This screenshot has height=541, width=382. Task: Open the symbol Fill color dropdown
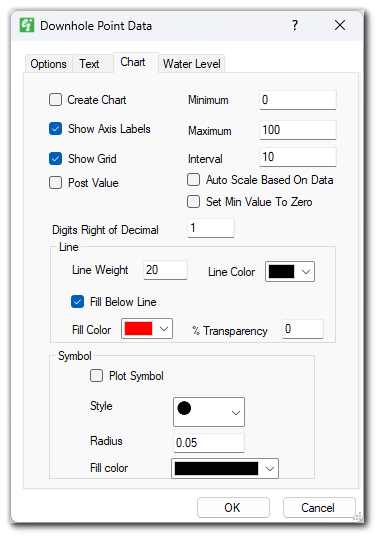225,469
